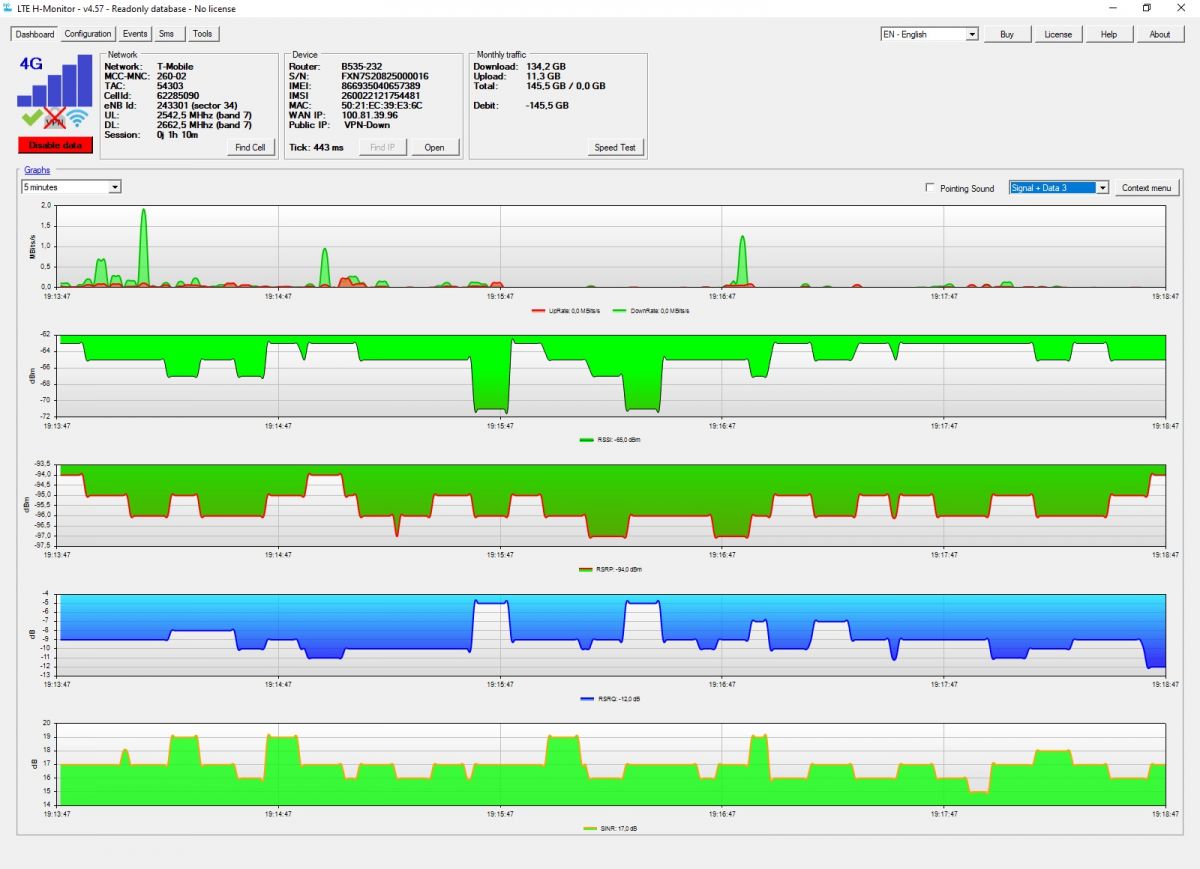1200x869 pixels.
Task: Click the green DownRate legend swatch
Action: click(620, 310)
